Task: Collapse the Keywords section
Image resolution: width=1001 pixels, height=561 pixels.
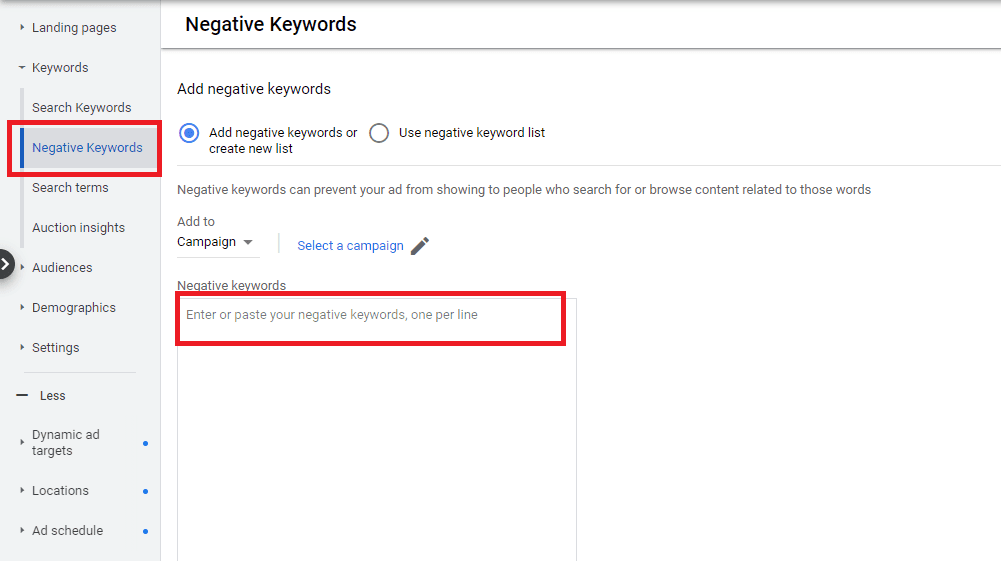Action: (x=60, y=68)
